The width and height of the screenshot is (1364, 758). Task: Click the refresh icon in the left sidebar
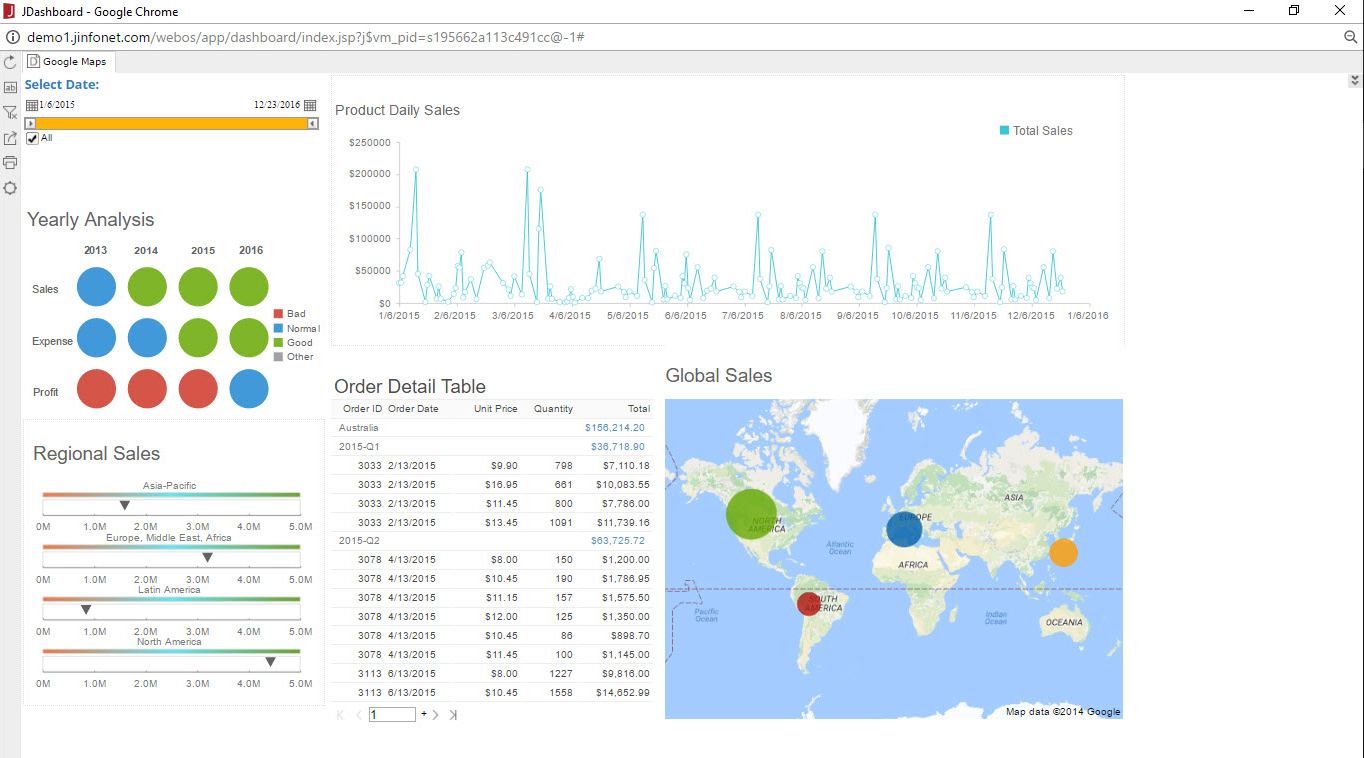tap(10, 62)
